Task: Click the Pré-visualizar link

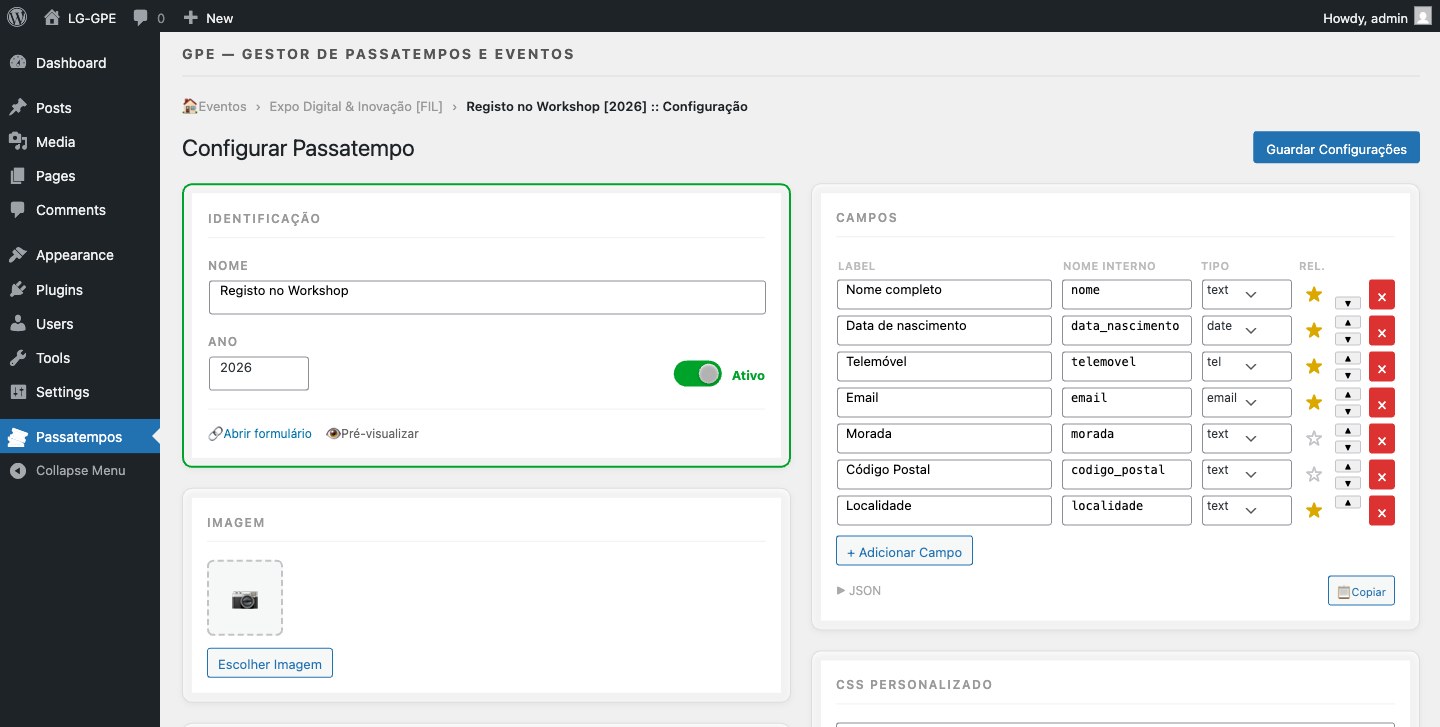Action: (x=372, y=434)
